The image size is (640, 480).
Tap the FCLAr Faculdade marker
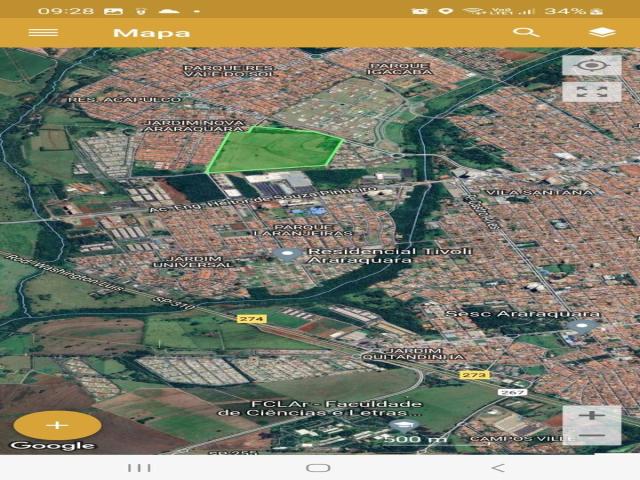pos(403,426)
